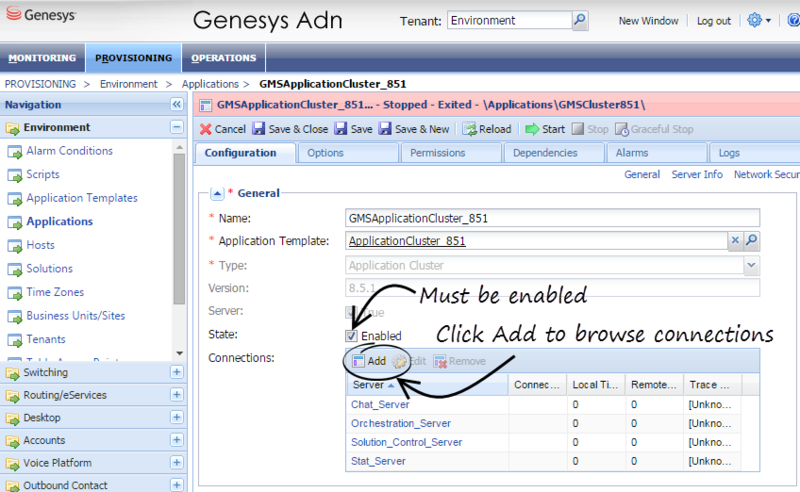This screenshot has width=800, height=492.
Task: Click the Log out link
Action: coord(714,21)
